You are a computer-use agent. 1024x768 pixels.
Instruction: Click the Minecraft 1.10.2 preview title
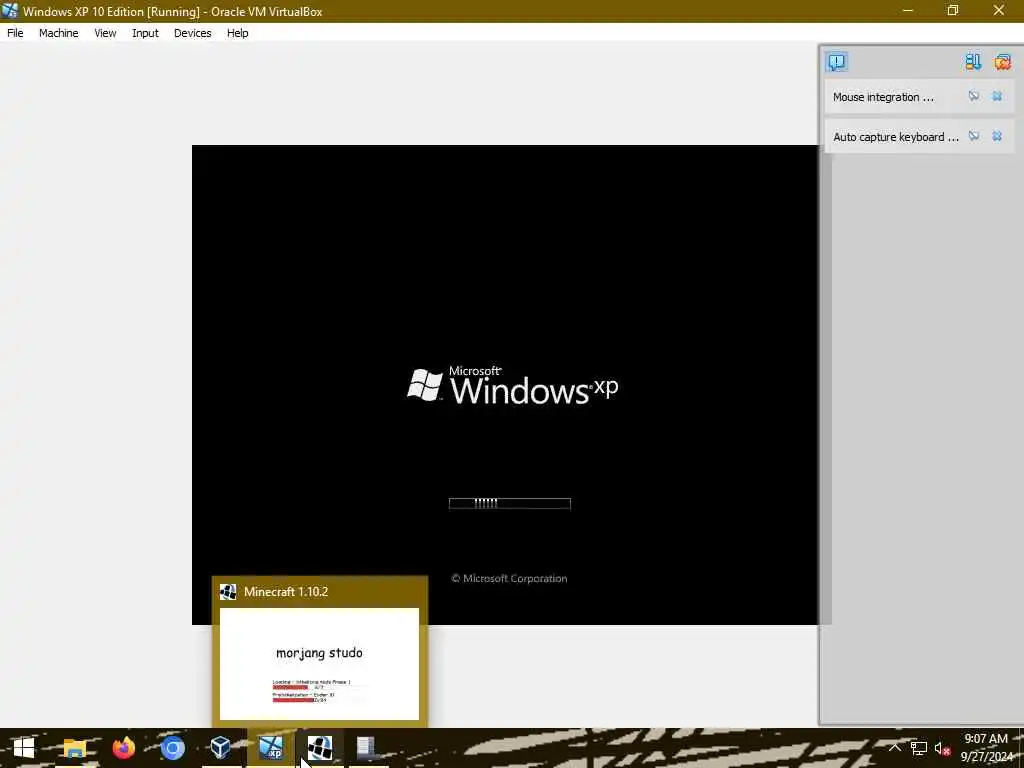point(286,592)
